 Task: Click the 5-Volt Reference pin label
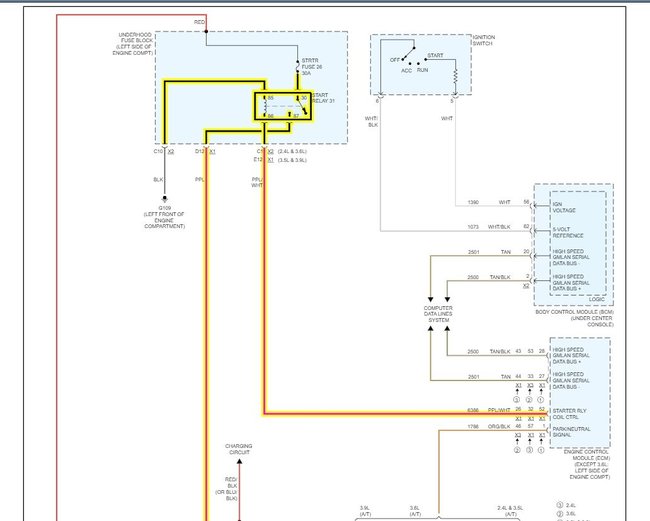coord(568,230)
